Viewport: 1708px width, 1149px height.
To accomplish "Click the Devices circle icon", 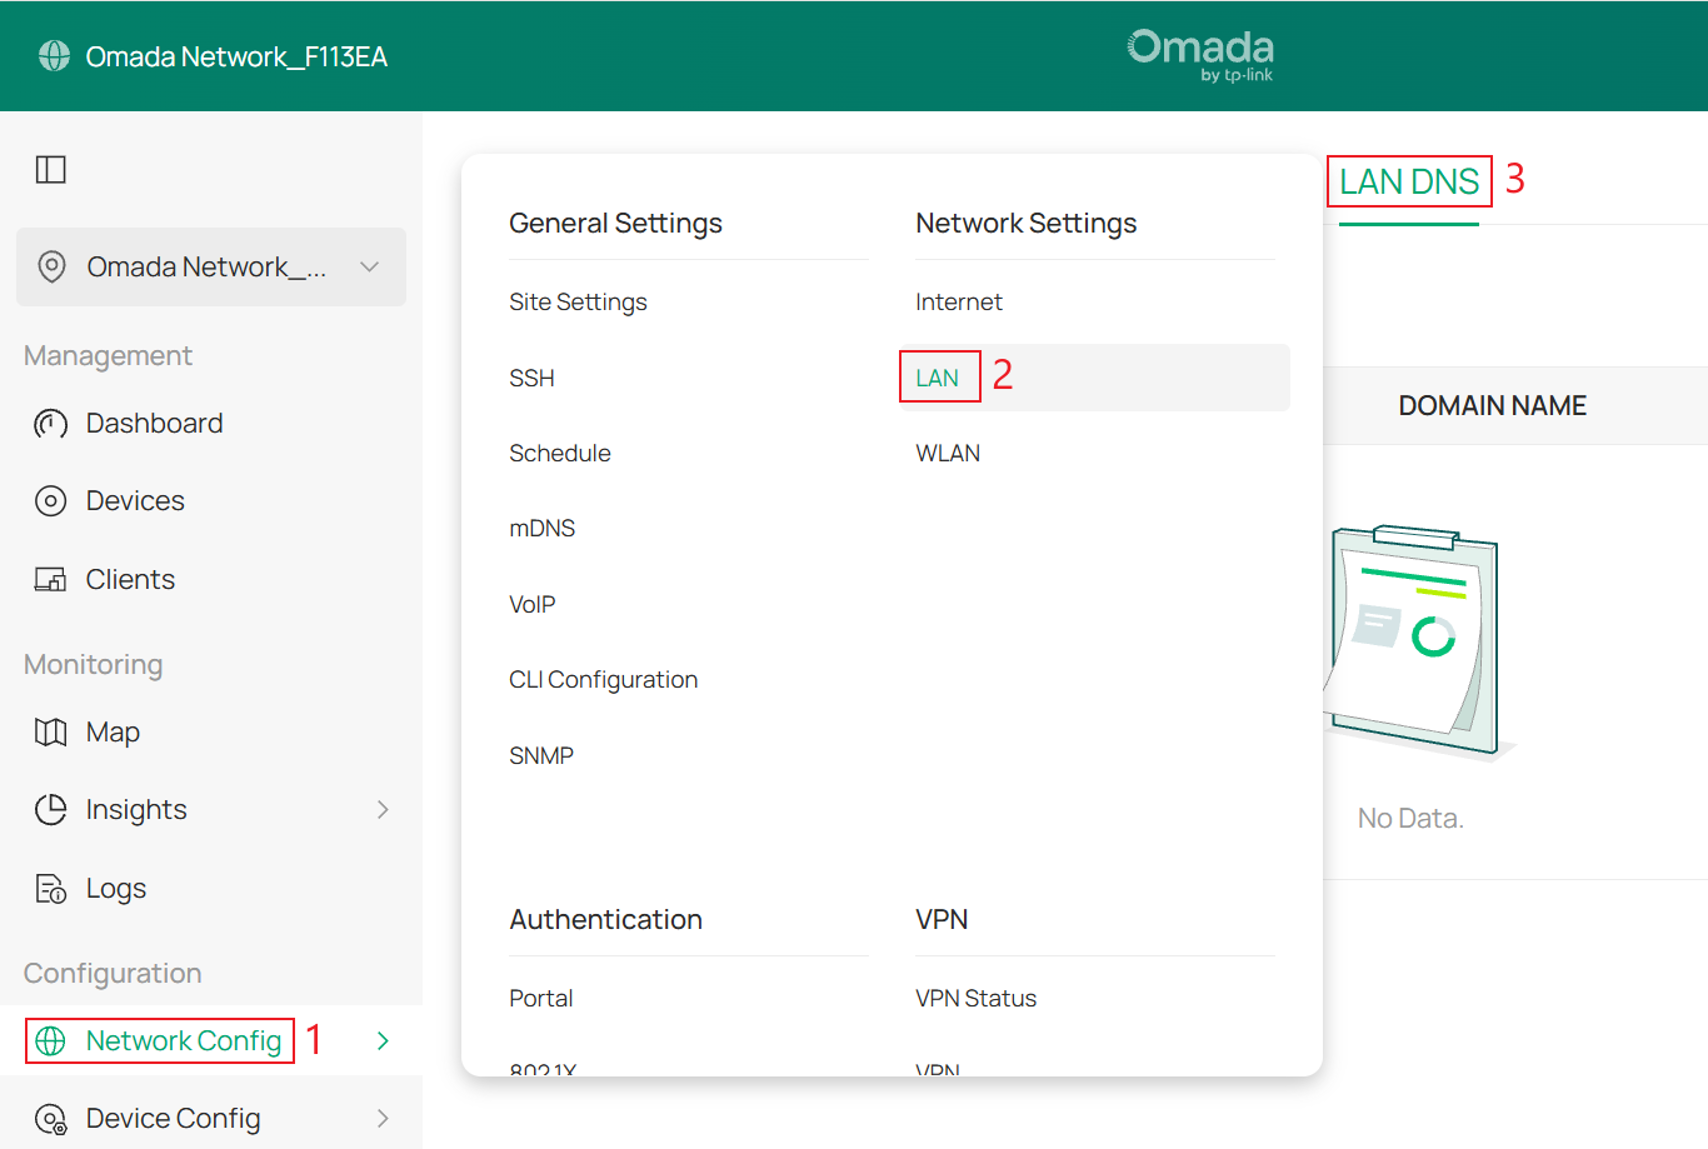I will (51, 501).
